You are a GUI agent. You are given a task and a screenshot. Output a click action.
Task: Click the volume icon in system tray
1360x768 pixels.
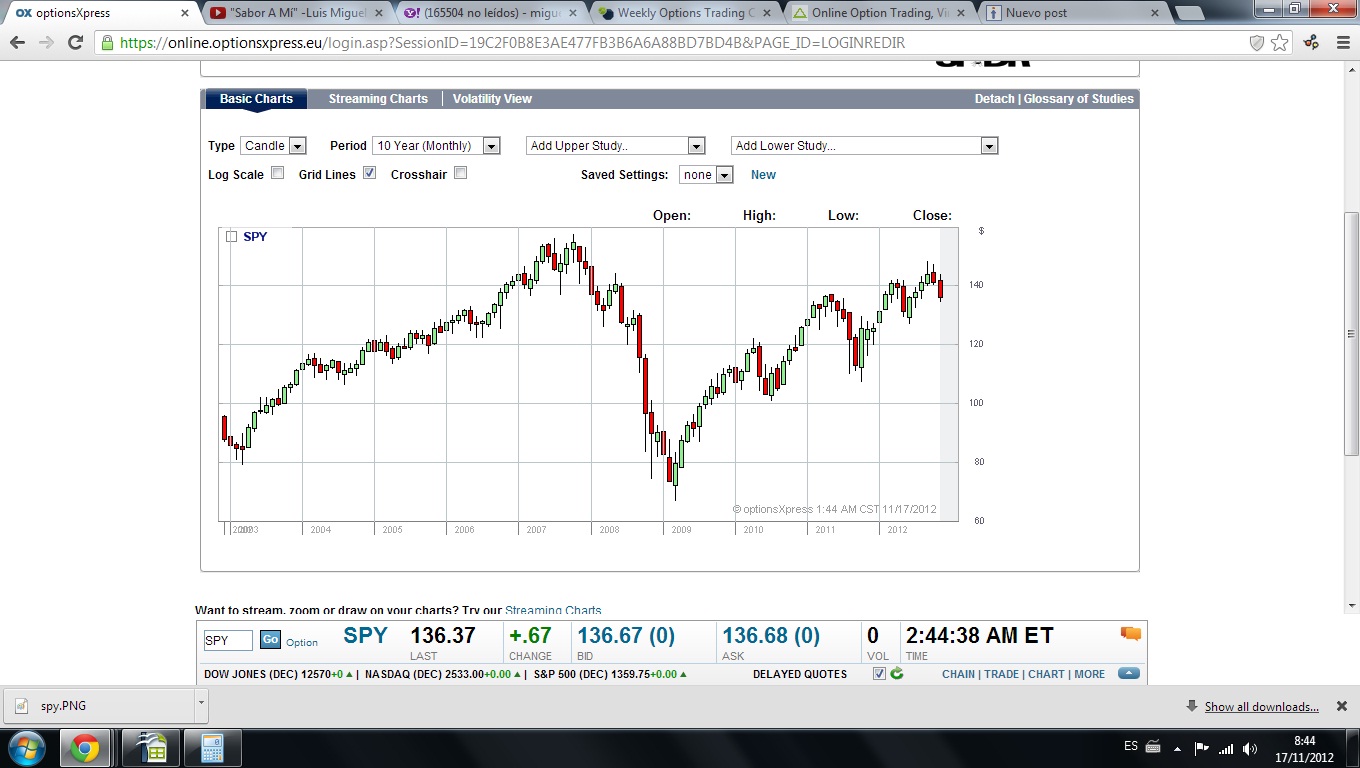[x=1250, y=748]
